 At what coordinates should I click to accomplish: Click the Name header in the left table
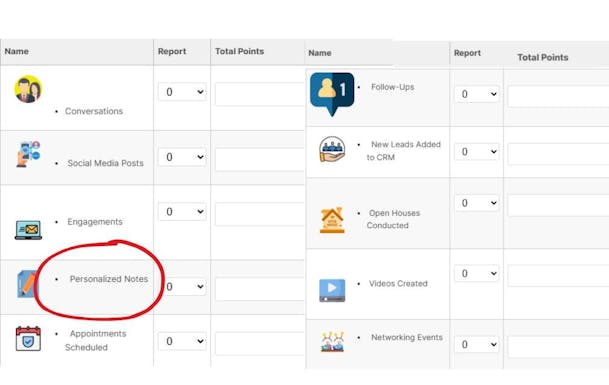pos(17,51)
